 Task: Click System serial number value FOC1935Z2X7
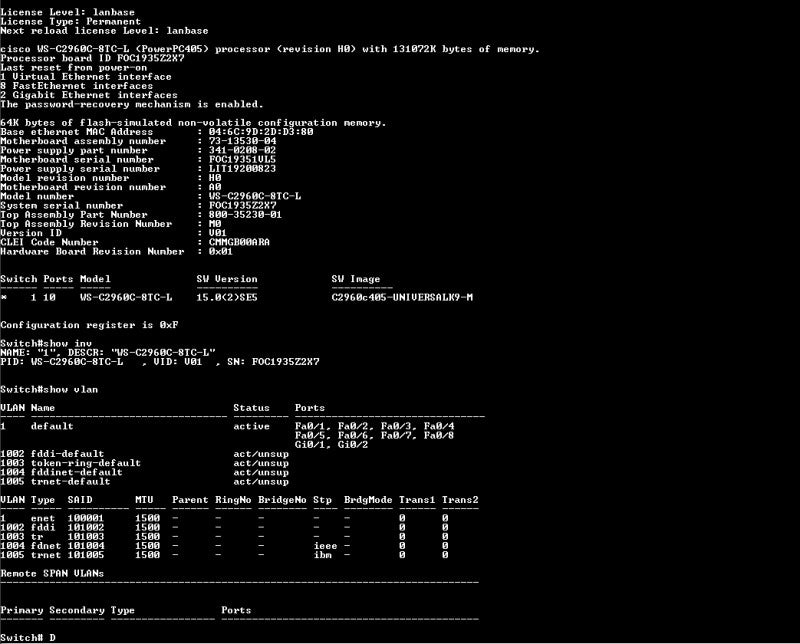click(x=242, y=205)
